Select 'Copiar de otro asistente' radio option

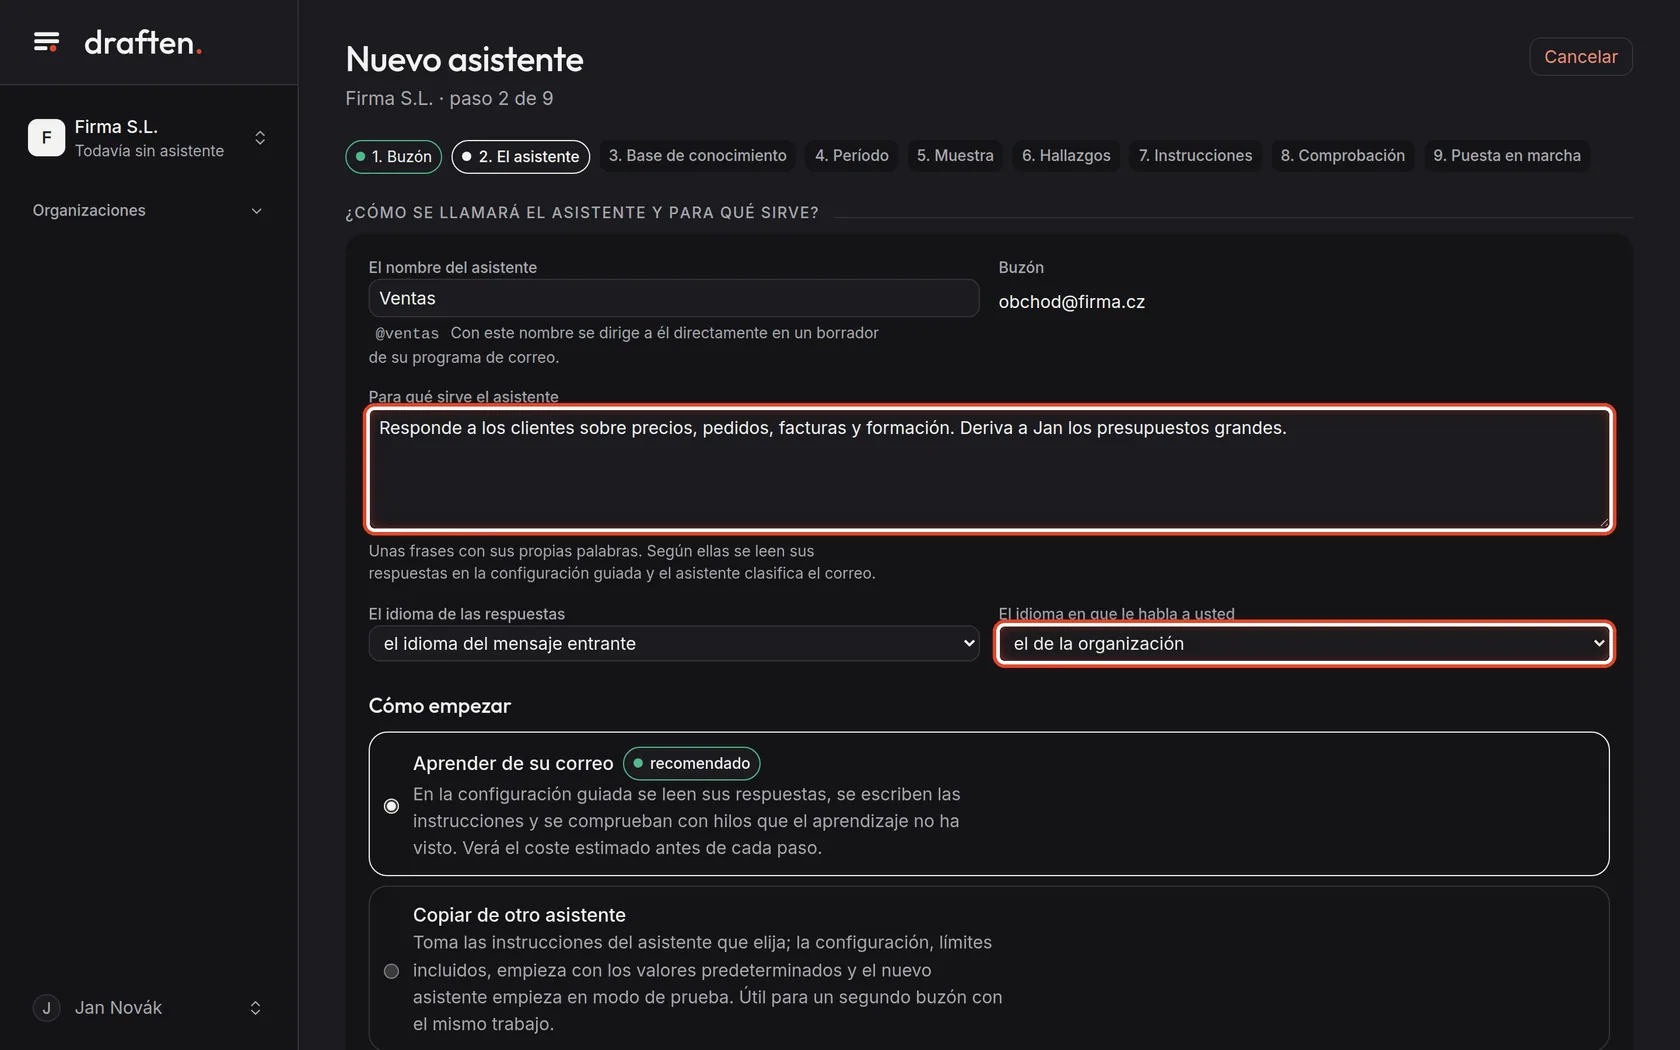click(x=392, y=971)
